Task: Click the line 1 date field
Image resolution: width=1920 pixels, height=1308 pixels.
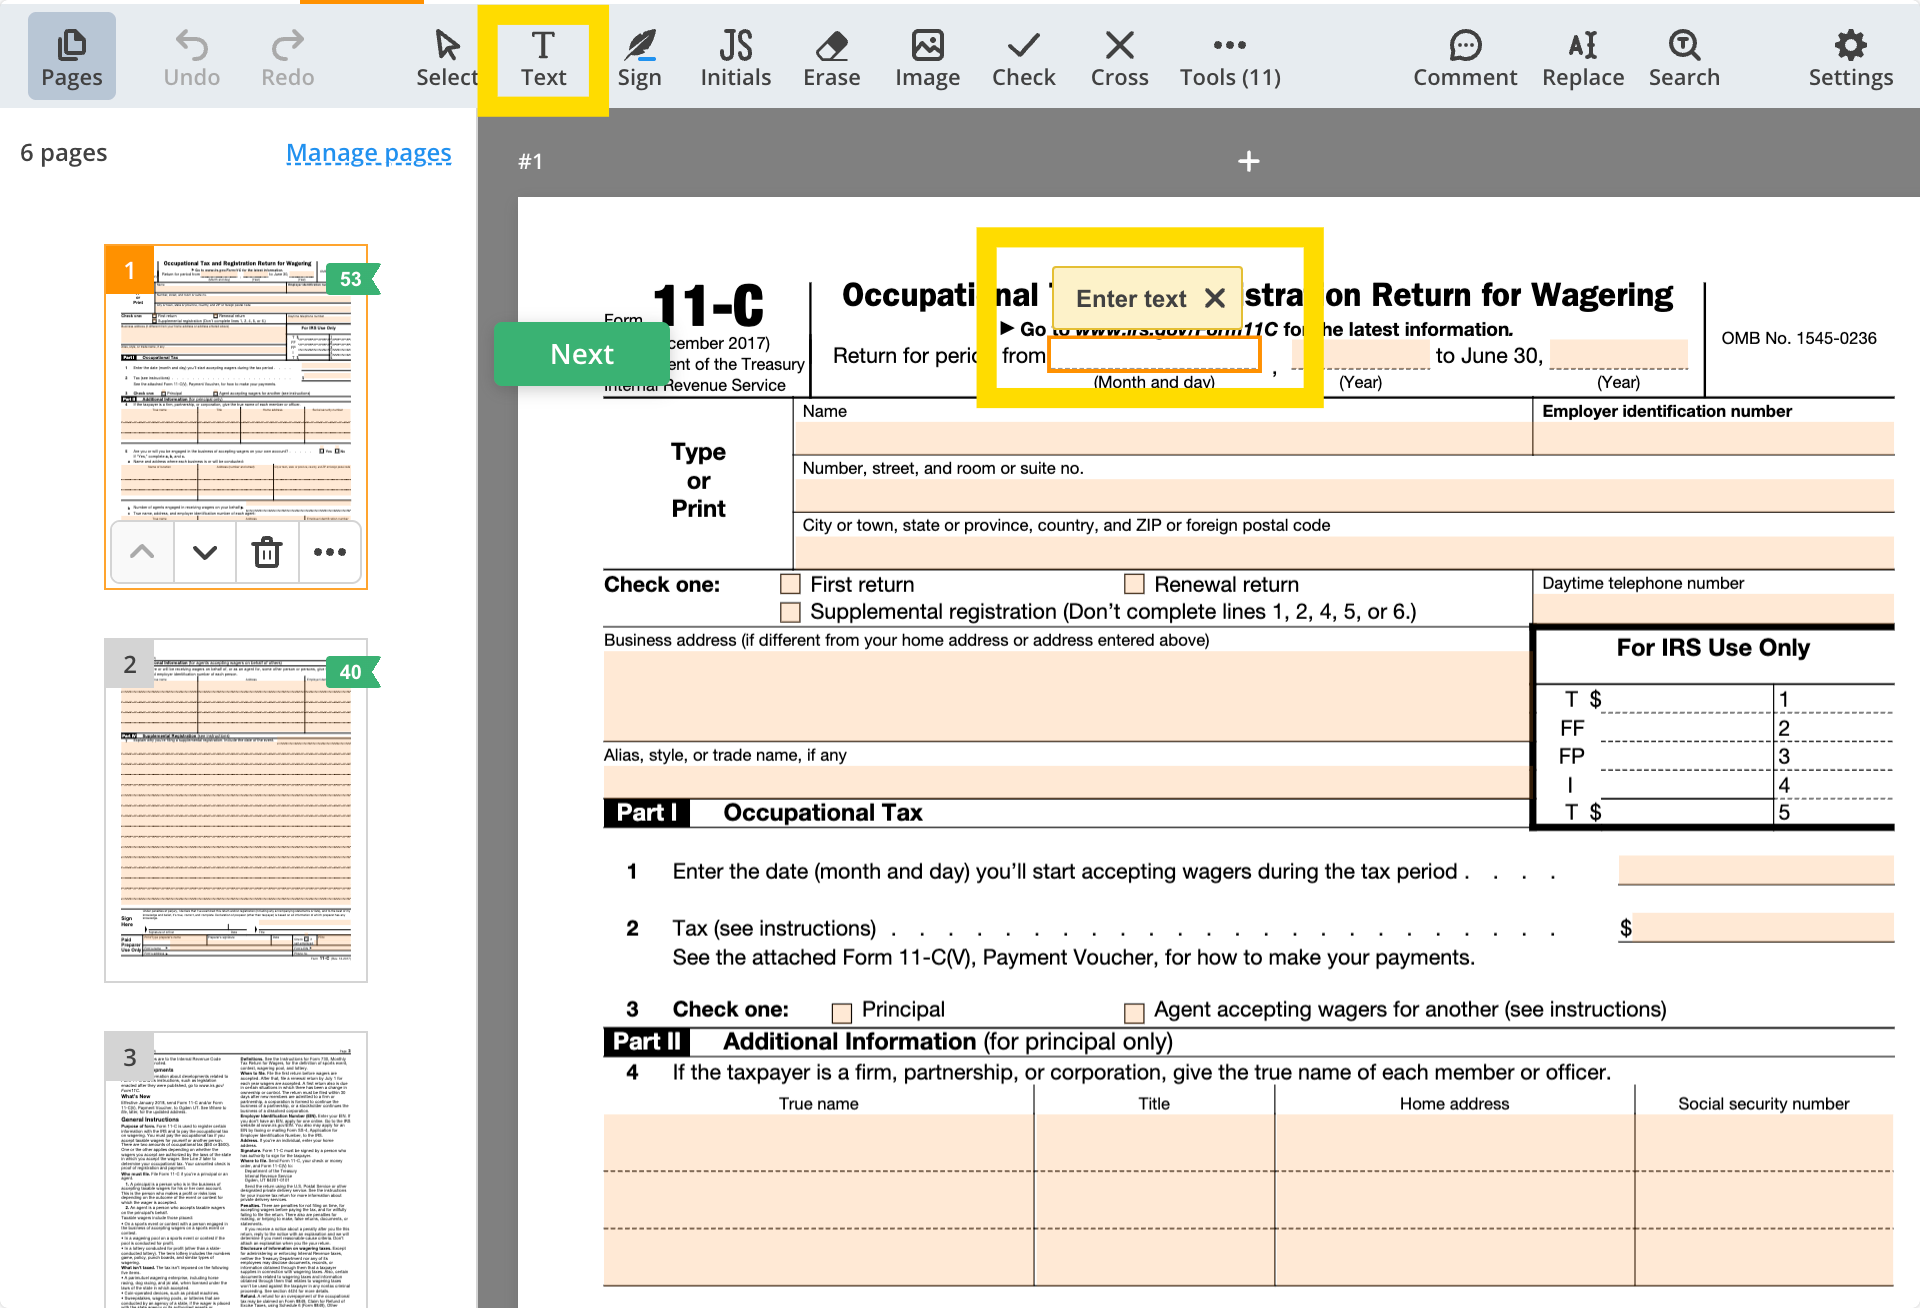Action: [x=1756, y=871]
